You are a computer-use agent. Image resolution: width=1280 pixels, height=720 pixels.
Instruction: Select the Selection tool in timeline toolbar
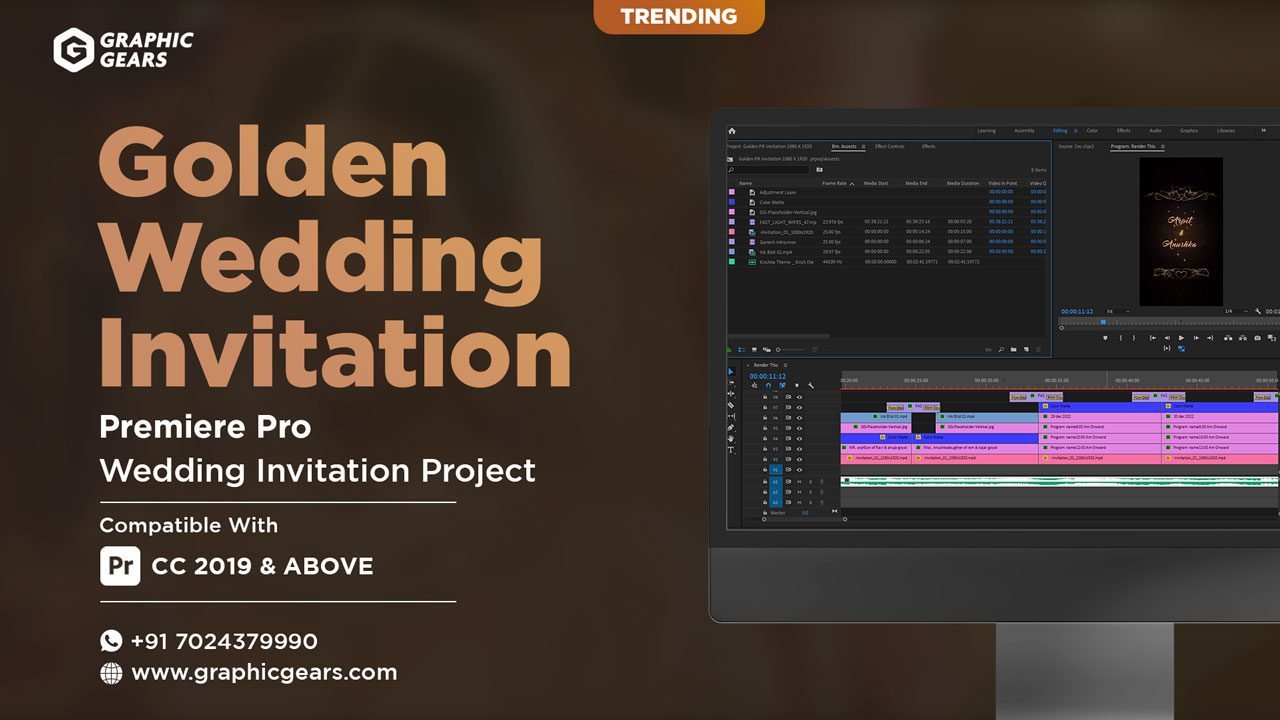coord(730,372)
